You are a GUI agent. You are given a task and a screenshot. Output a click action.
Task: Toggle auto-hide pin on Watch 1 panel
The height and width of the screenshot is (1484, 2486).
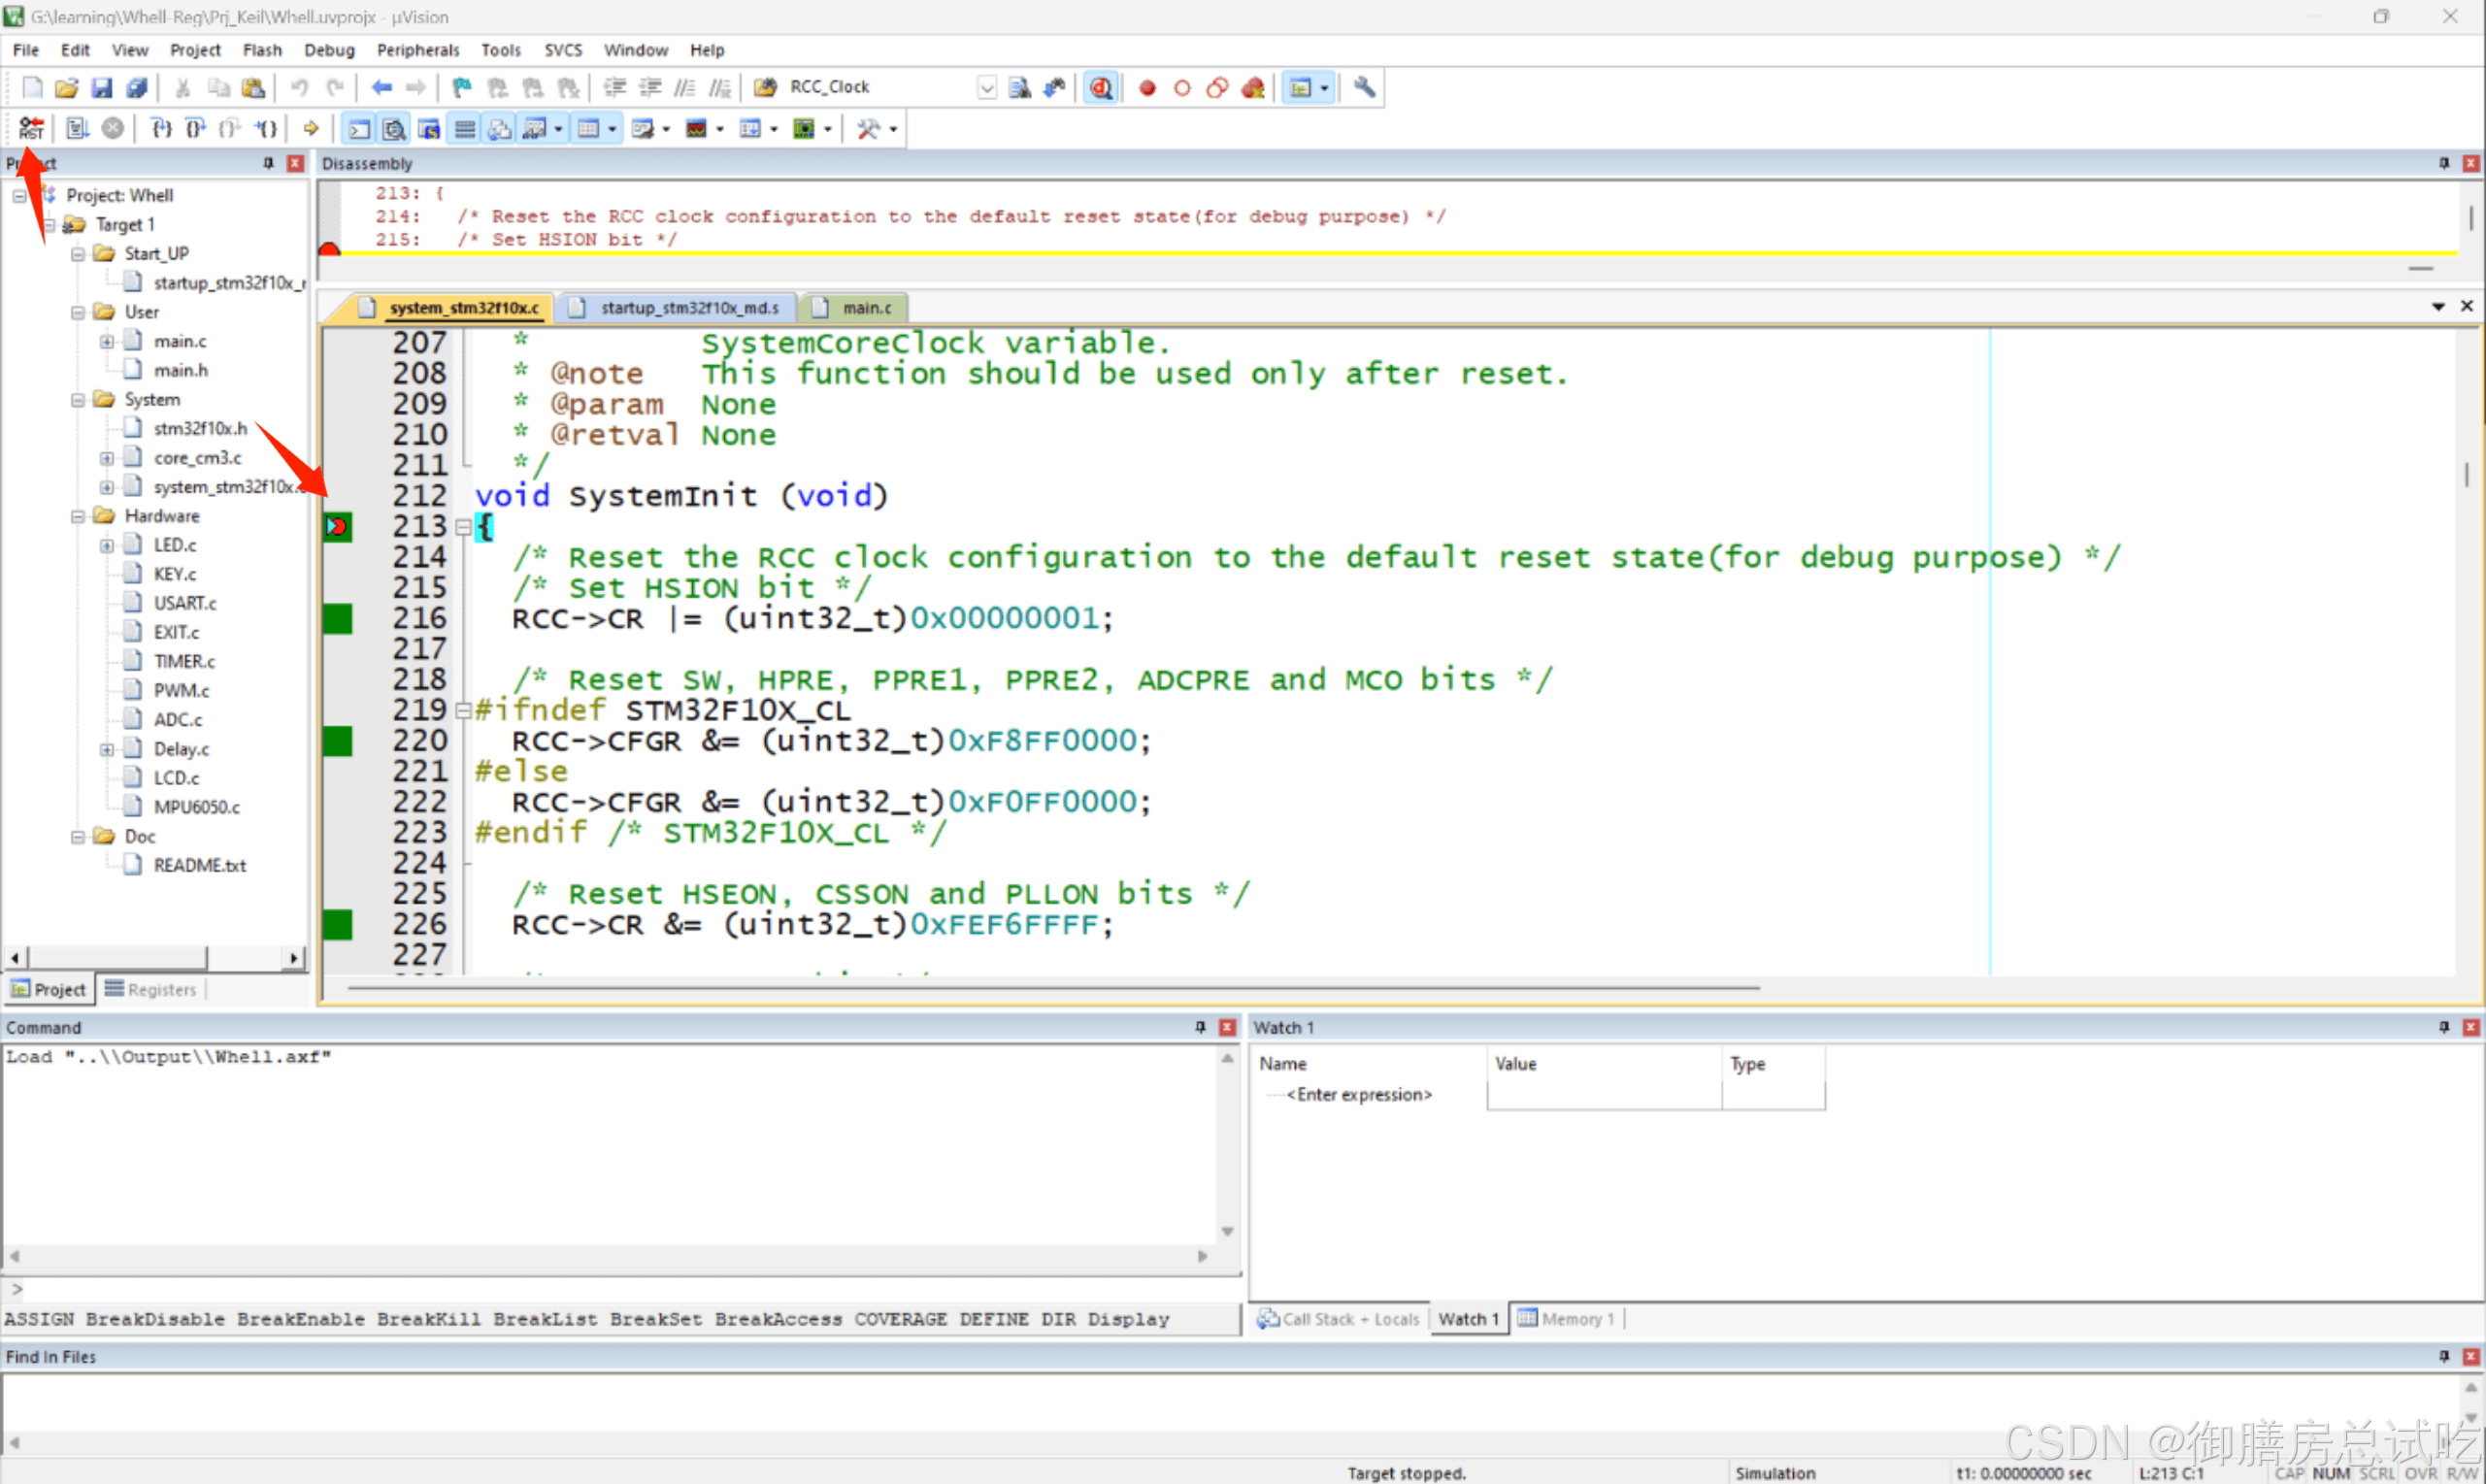2444,1027
